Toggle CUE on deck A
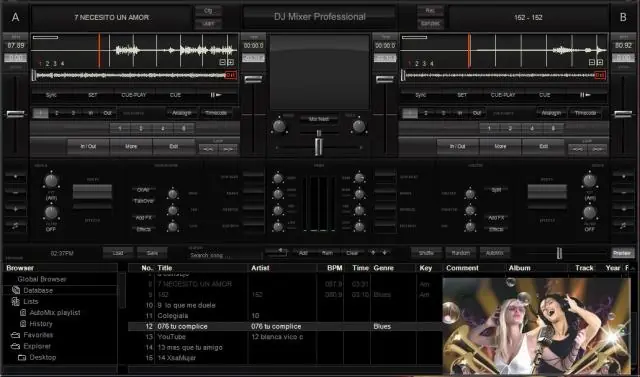The height and width of the screenshot is (377, 640). point(175,95)
